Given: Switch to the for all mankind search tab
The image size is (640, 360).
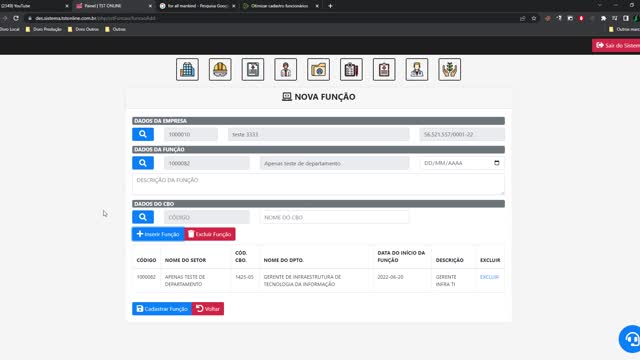Looking at the screenshot, I should pyautogui.click(x=198, y=6).
